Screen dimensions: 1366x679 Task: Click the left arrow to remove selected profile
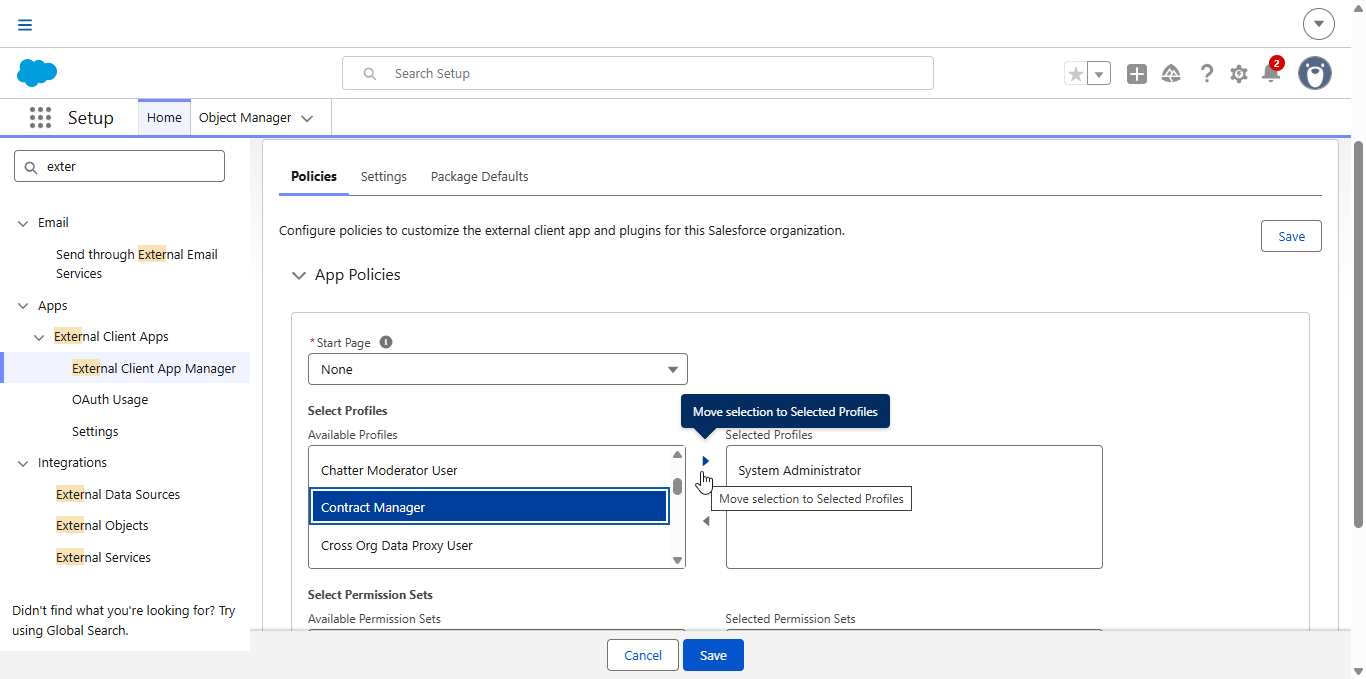click(x=705, y=521)
